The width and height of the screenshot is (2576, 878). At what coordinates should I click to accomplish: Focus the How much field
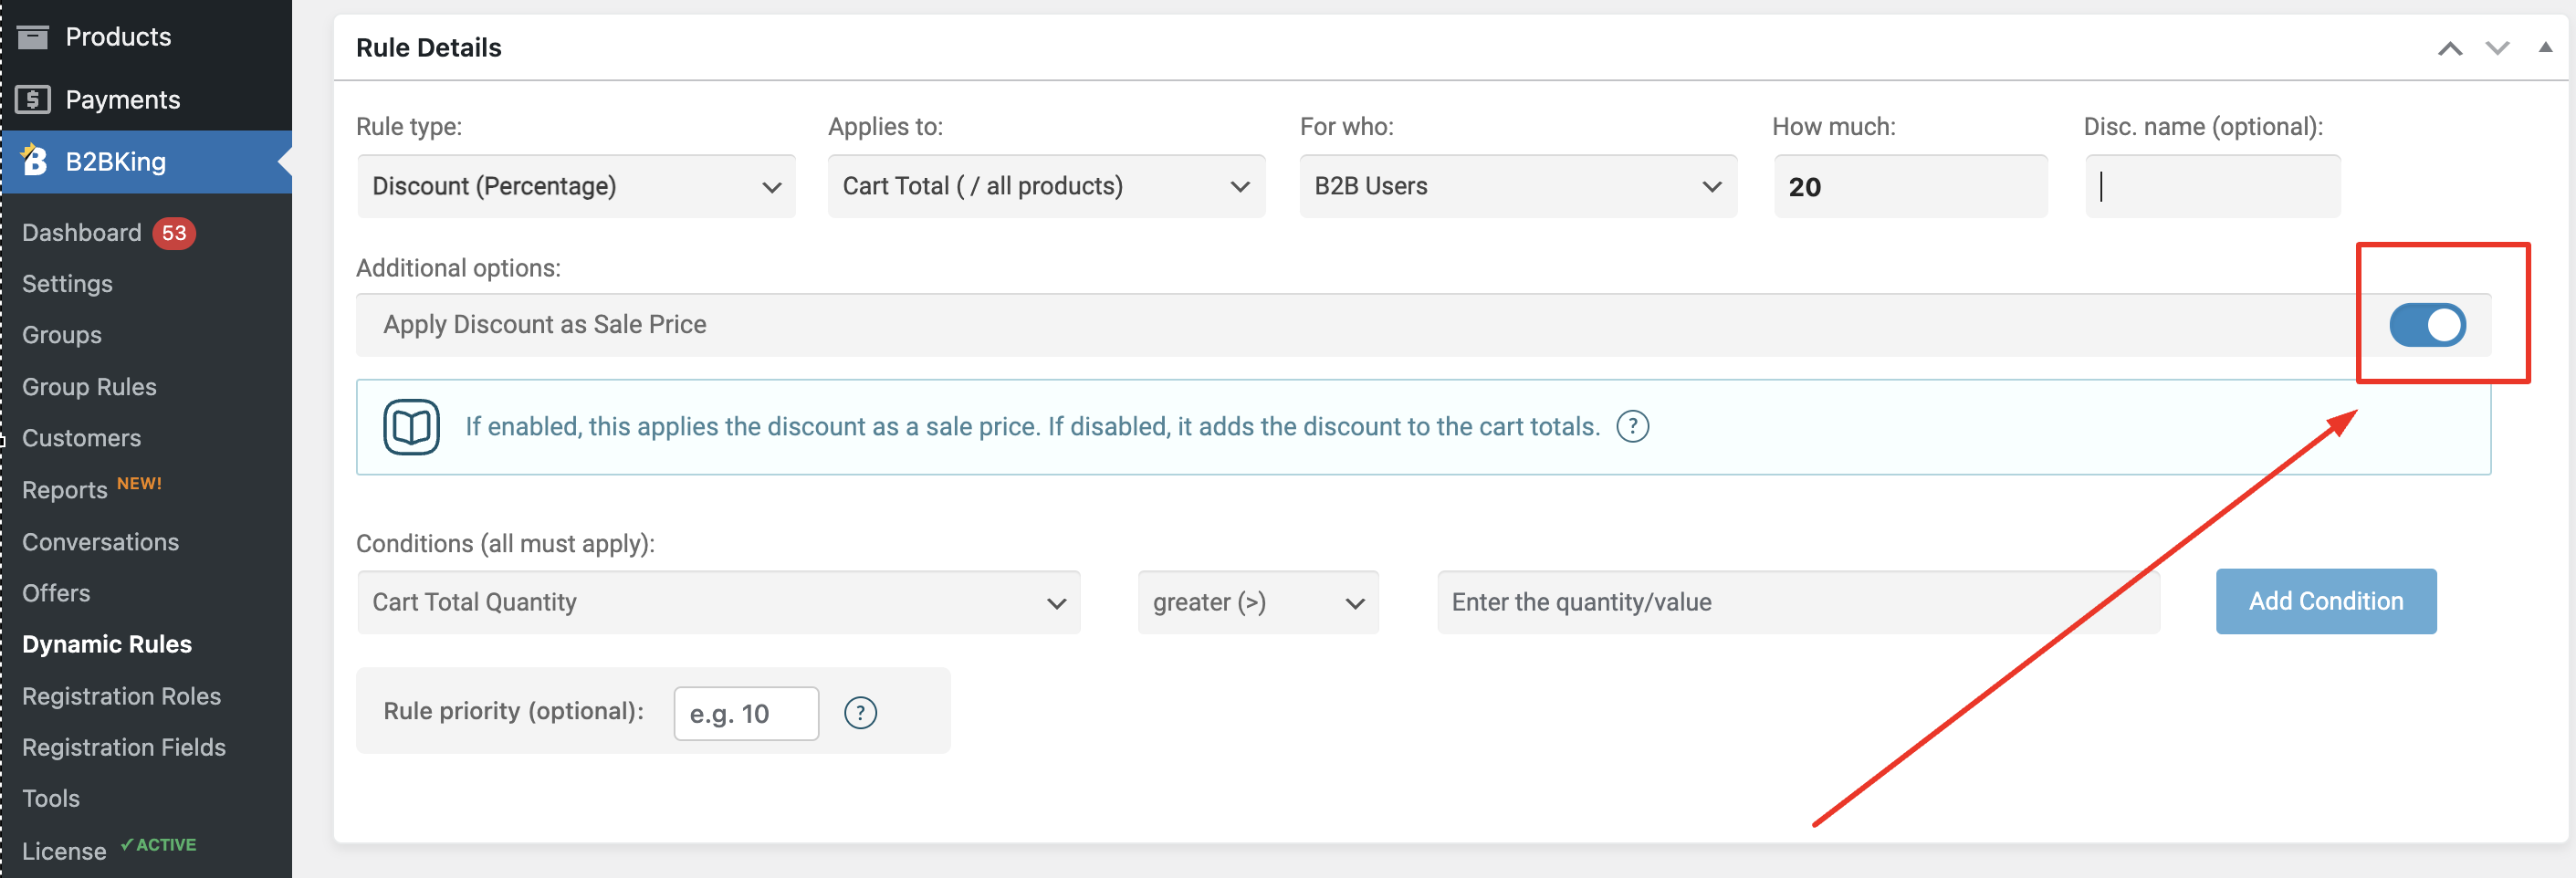coord(1910,187)
